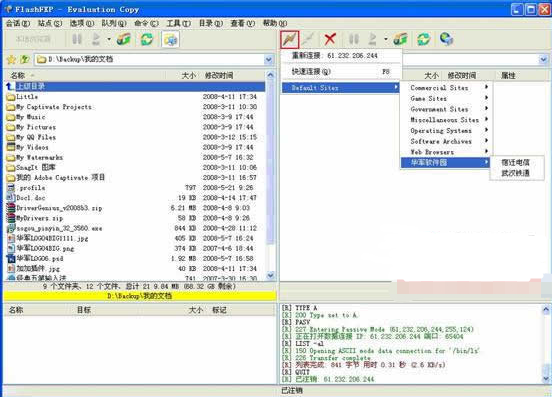
Task: Open the 会话 menu
Action: point(18,23)
